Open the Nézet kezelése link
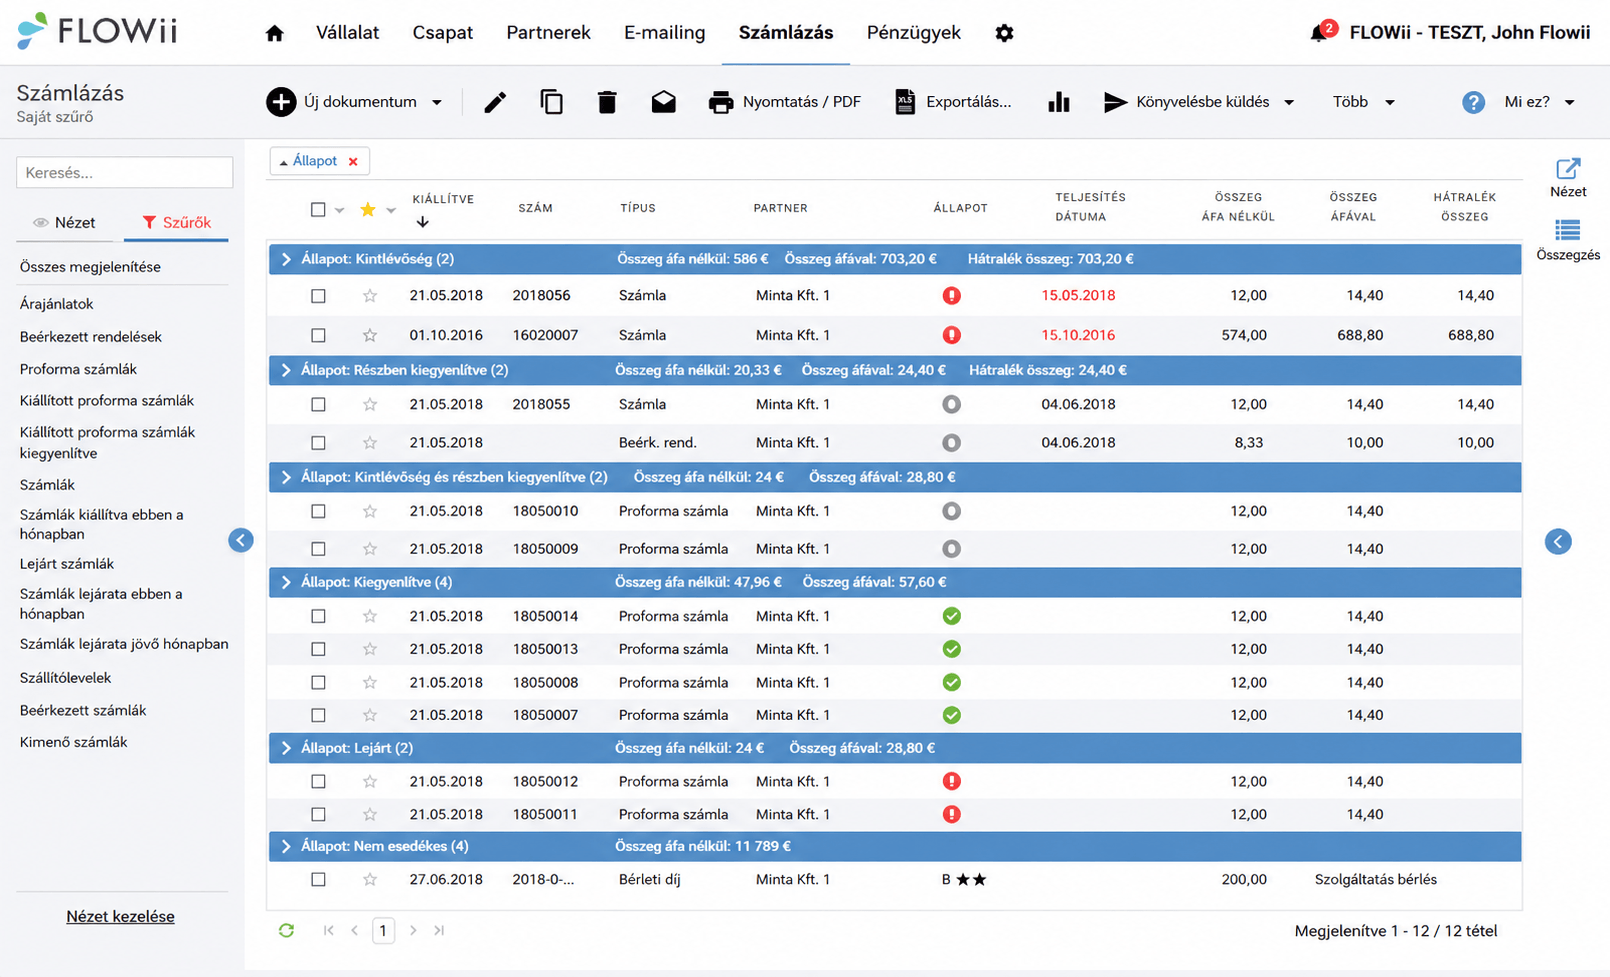 120,916
